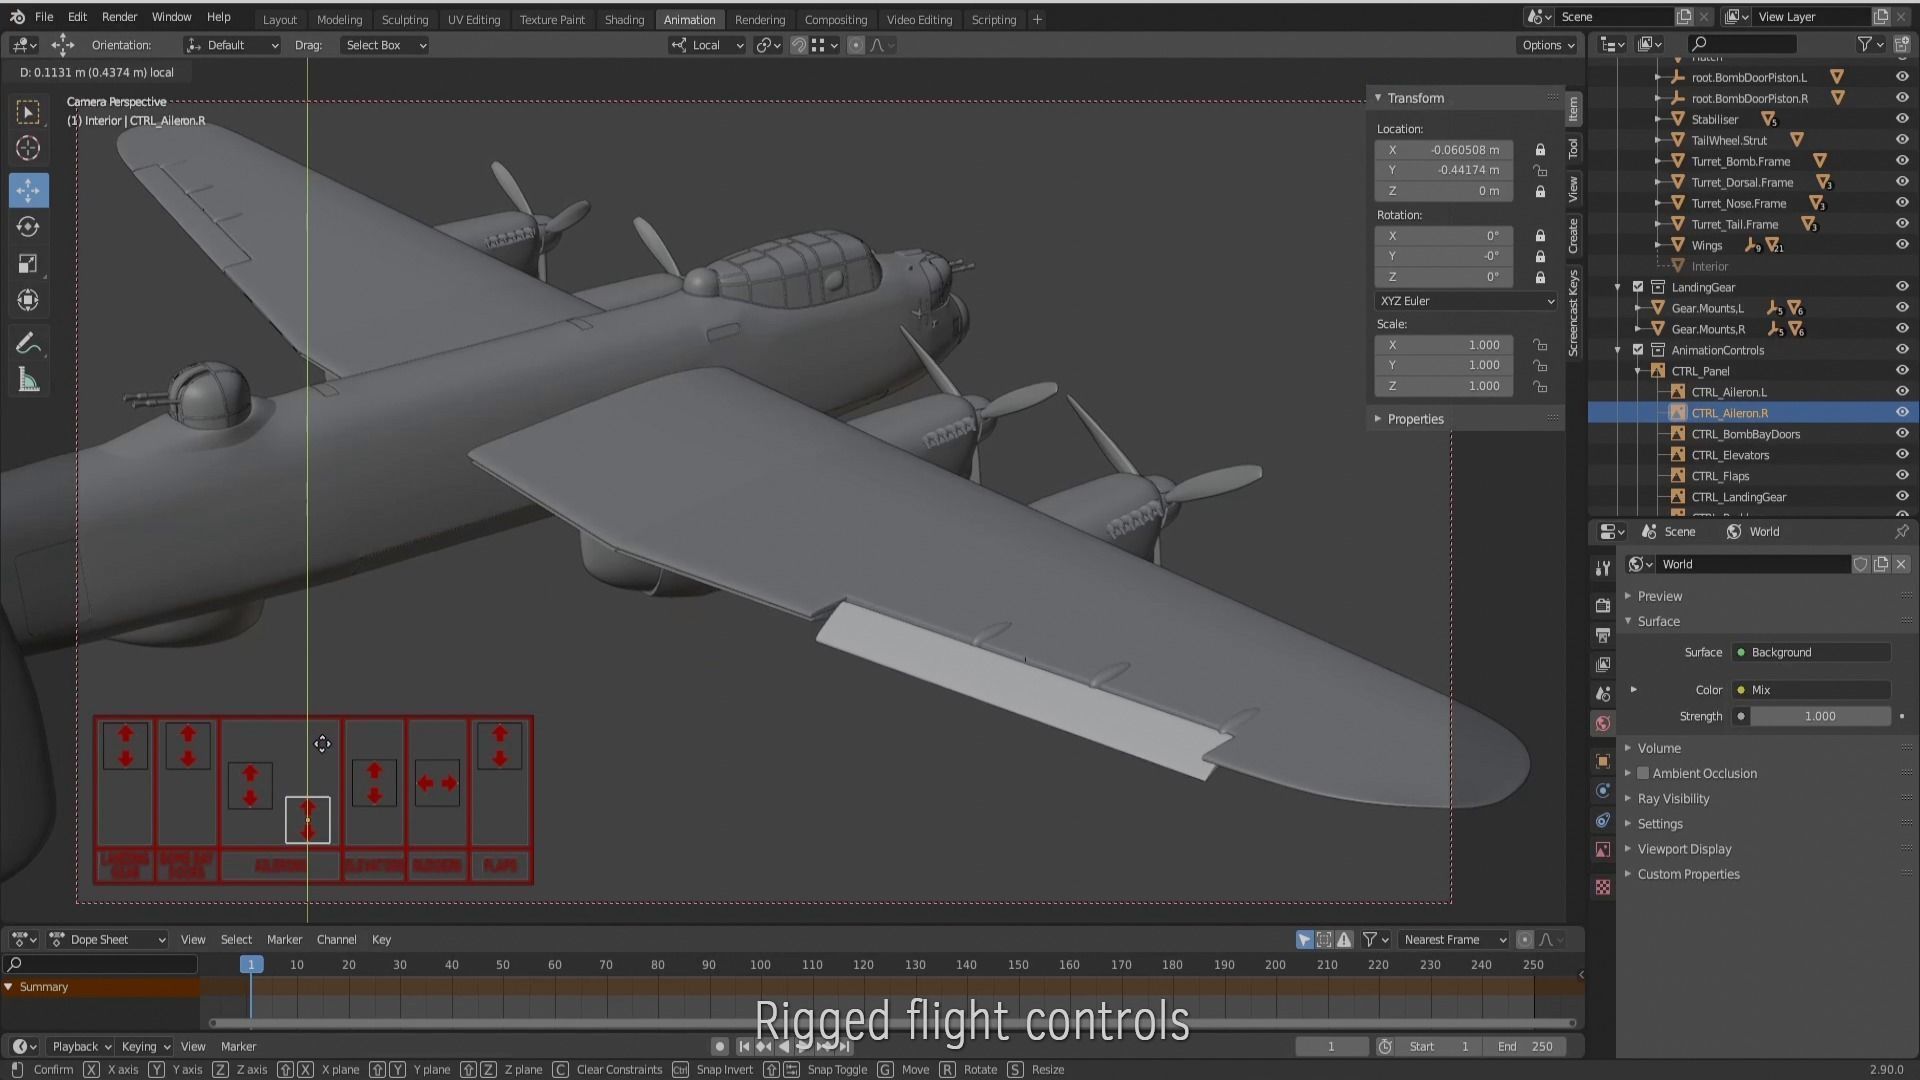Open the XYZ Euler rotation mode dropdown
The height and width of the screenshot is (1080, 1920).
tap(1465, 301)
